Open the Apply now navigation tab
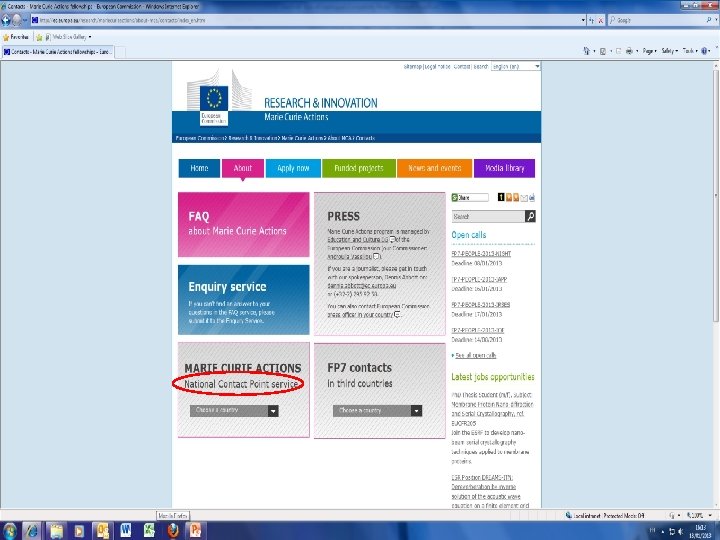This screenshot has width=720, height=540. tap(293, 168)
